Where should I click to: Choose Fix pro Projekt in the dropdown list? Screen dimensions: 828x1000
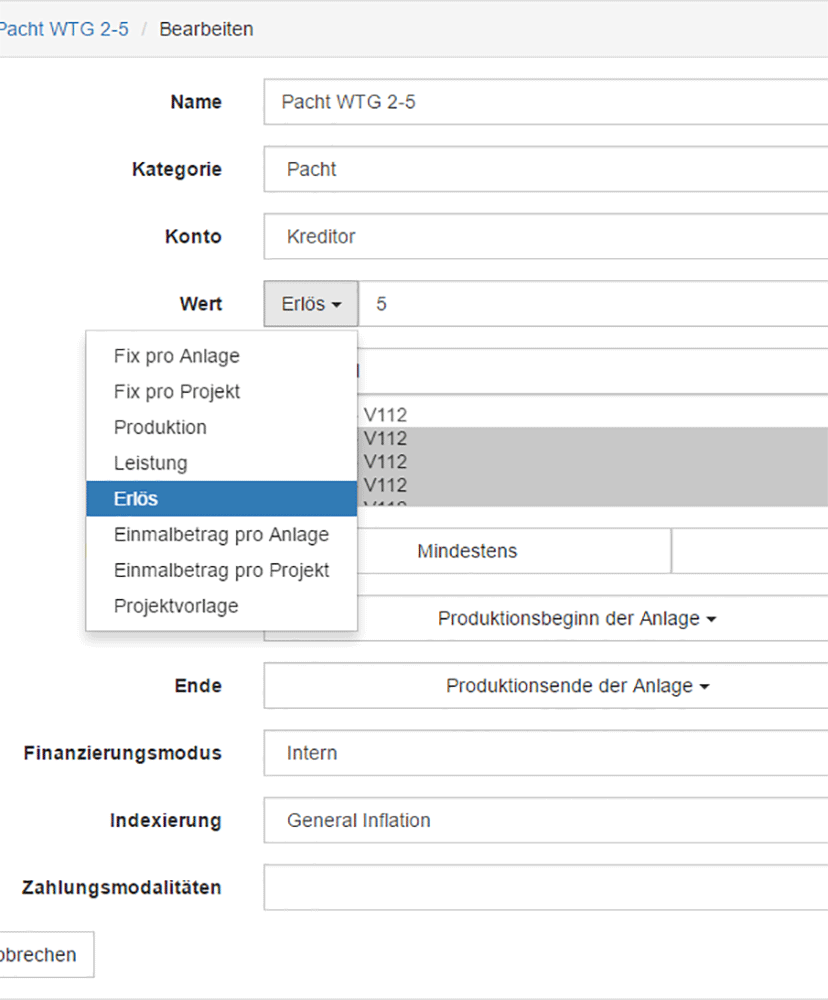click(177, 392)
